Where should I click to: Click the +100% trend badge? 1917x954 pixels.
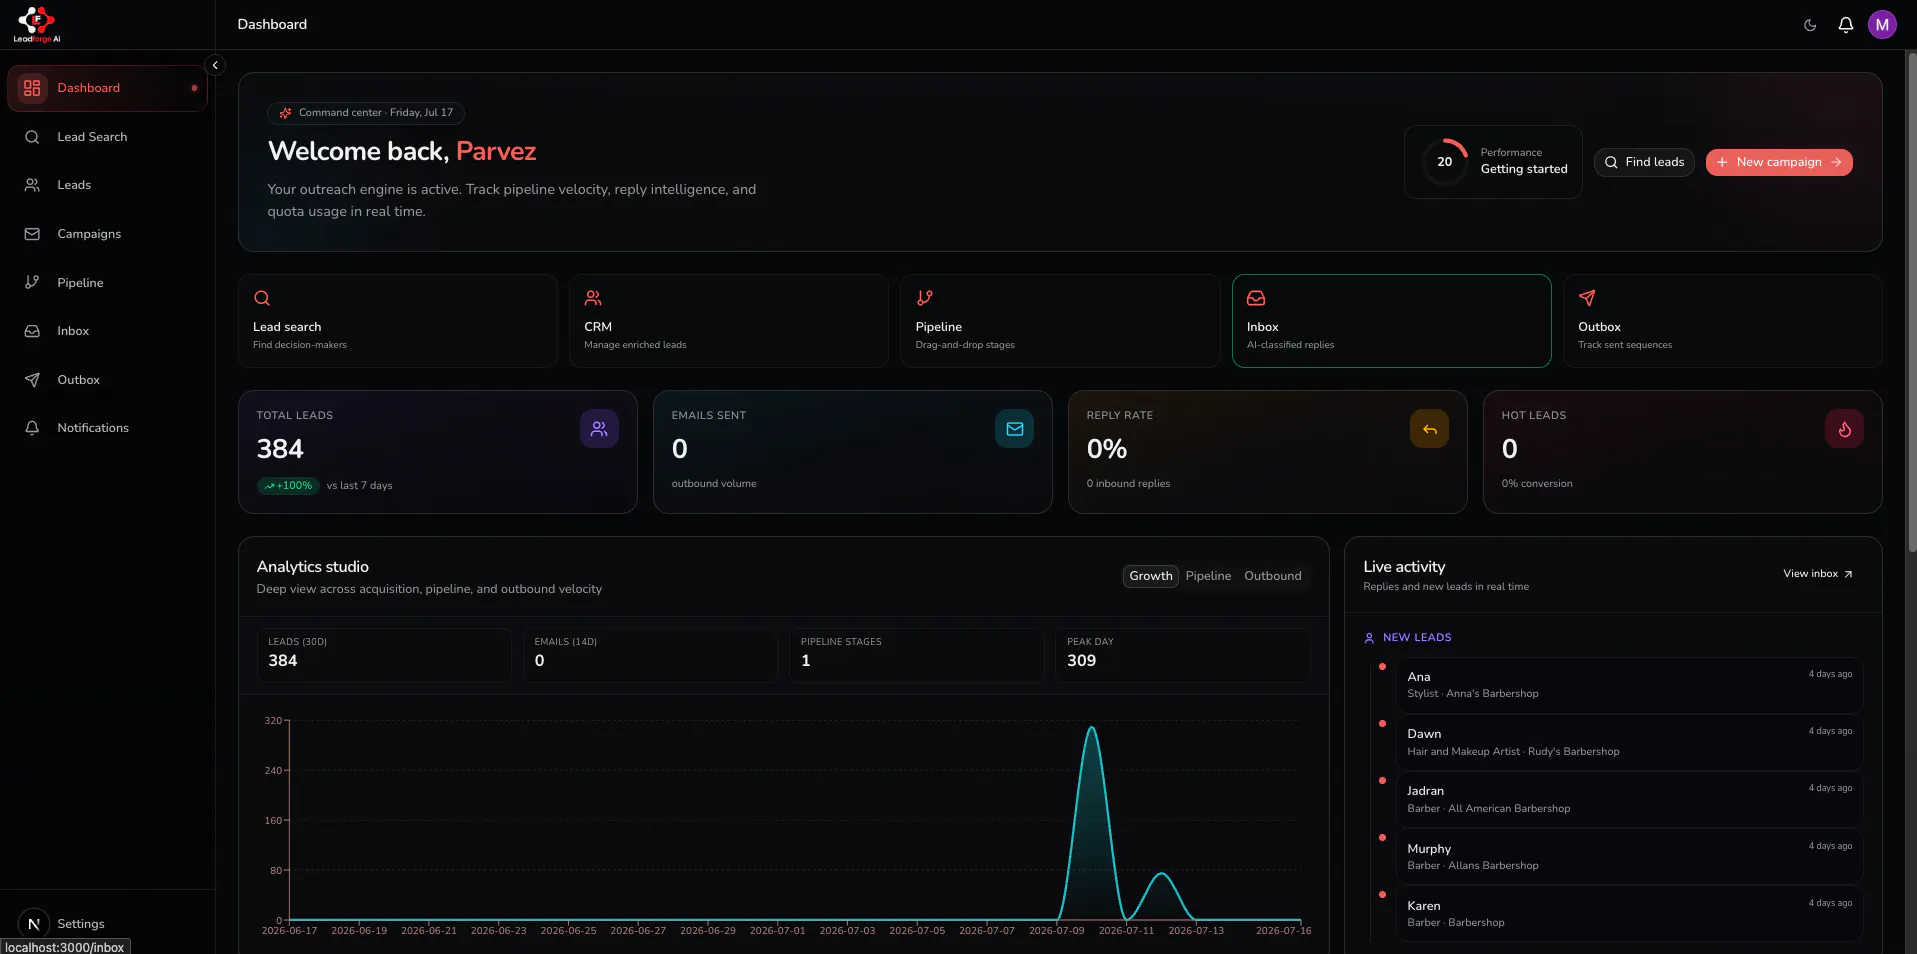pos(289,486)
